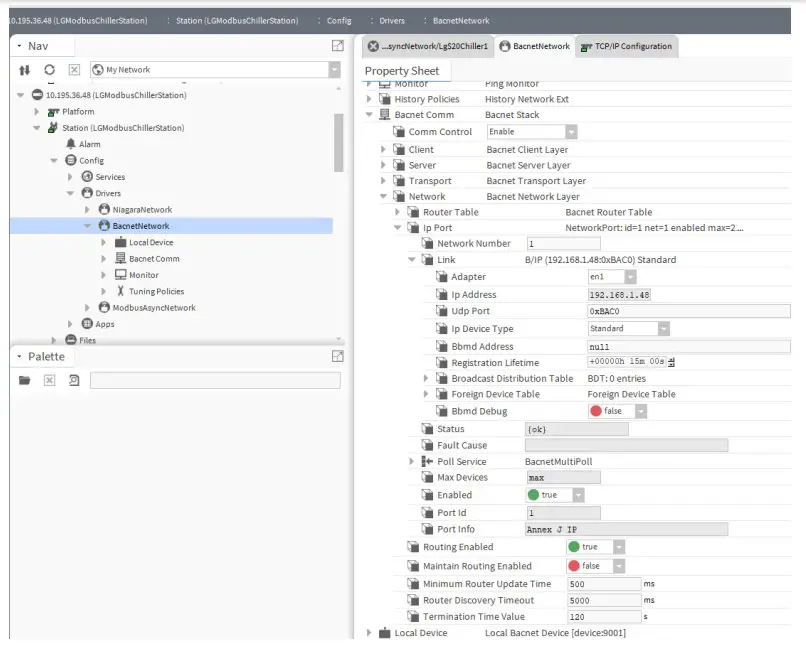The image size is (806, 656).
Task: Expand the Broadcast Distribution Table row
Action: [426, 378]
